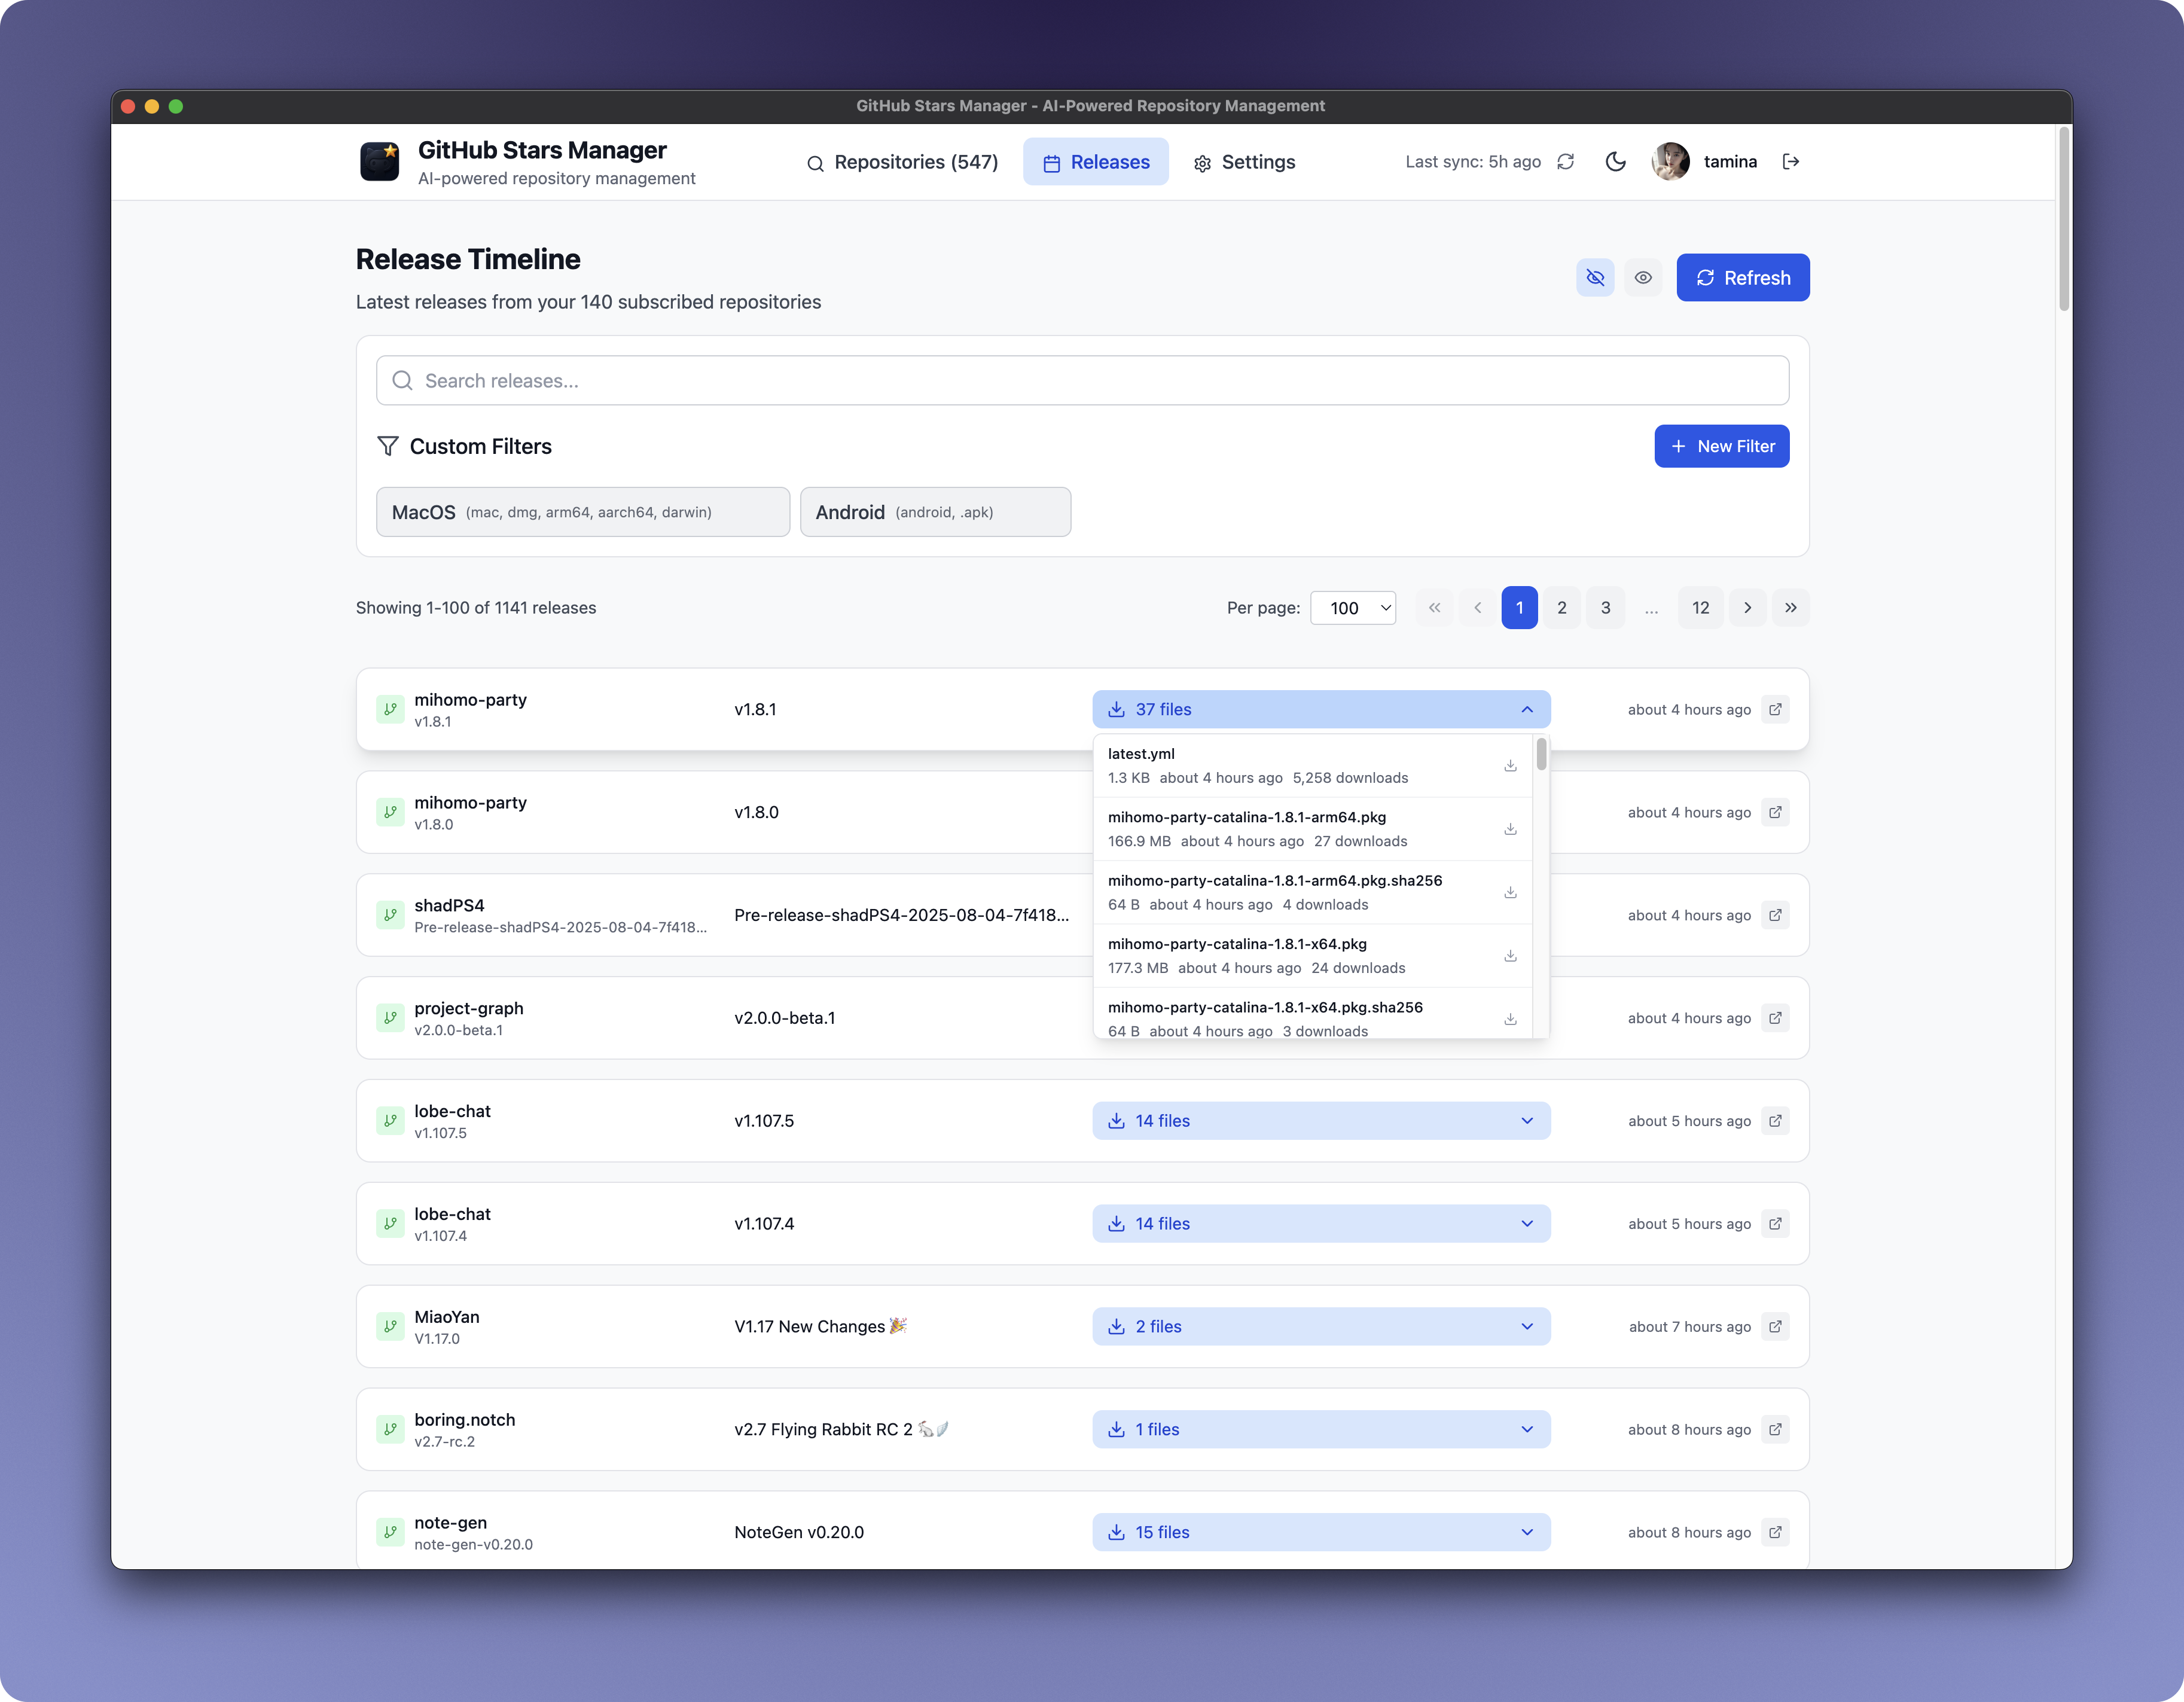Select the Releases tab
Viewport: 2184px width, 1702px height.
click(1095, 162)
